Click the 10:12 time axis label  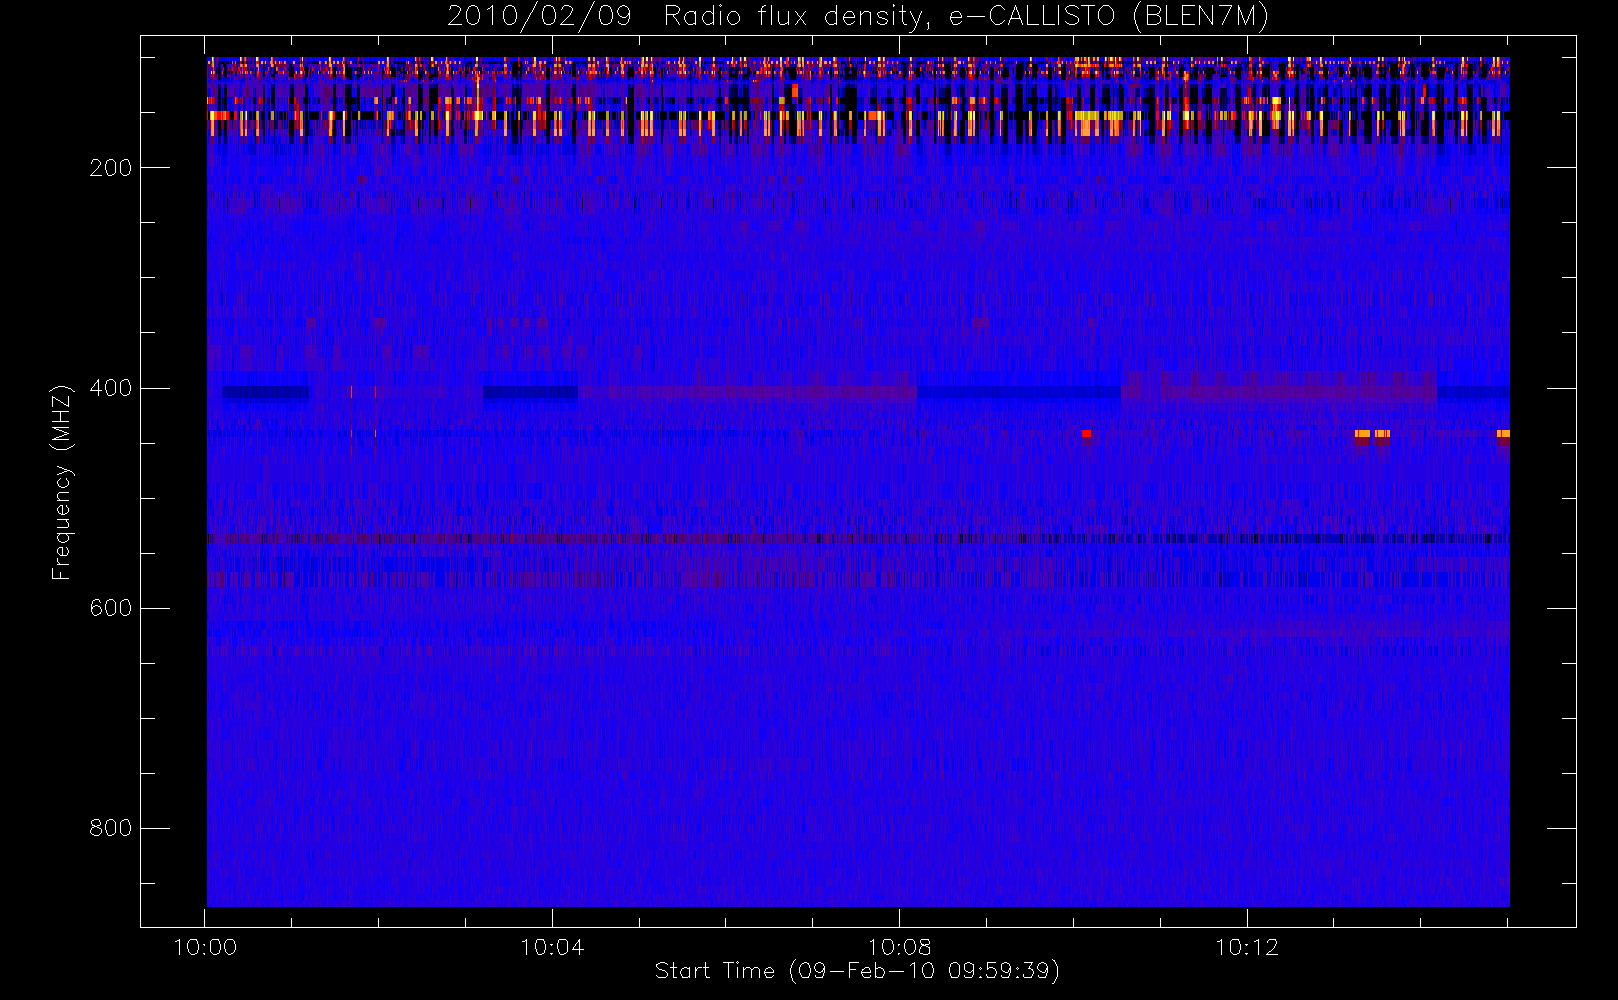(x=1247, y=947)
